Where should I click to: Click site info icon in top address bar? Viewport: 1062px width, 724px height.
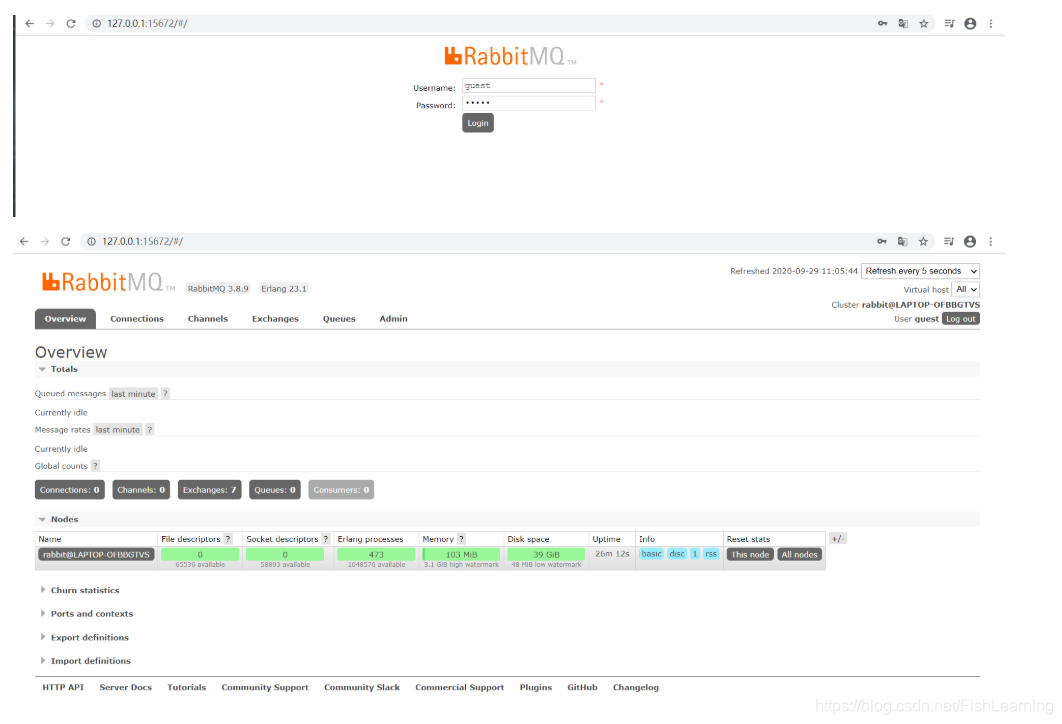coord(96,24)
